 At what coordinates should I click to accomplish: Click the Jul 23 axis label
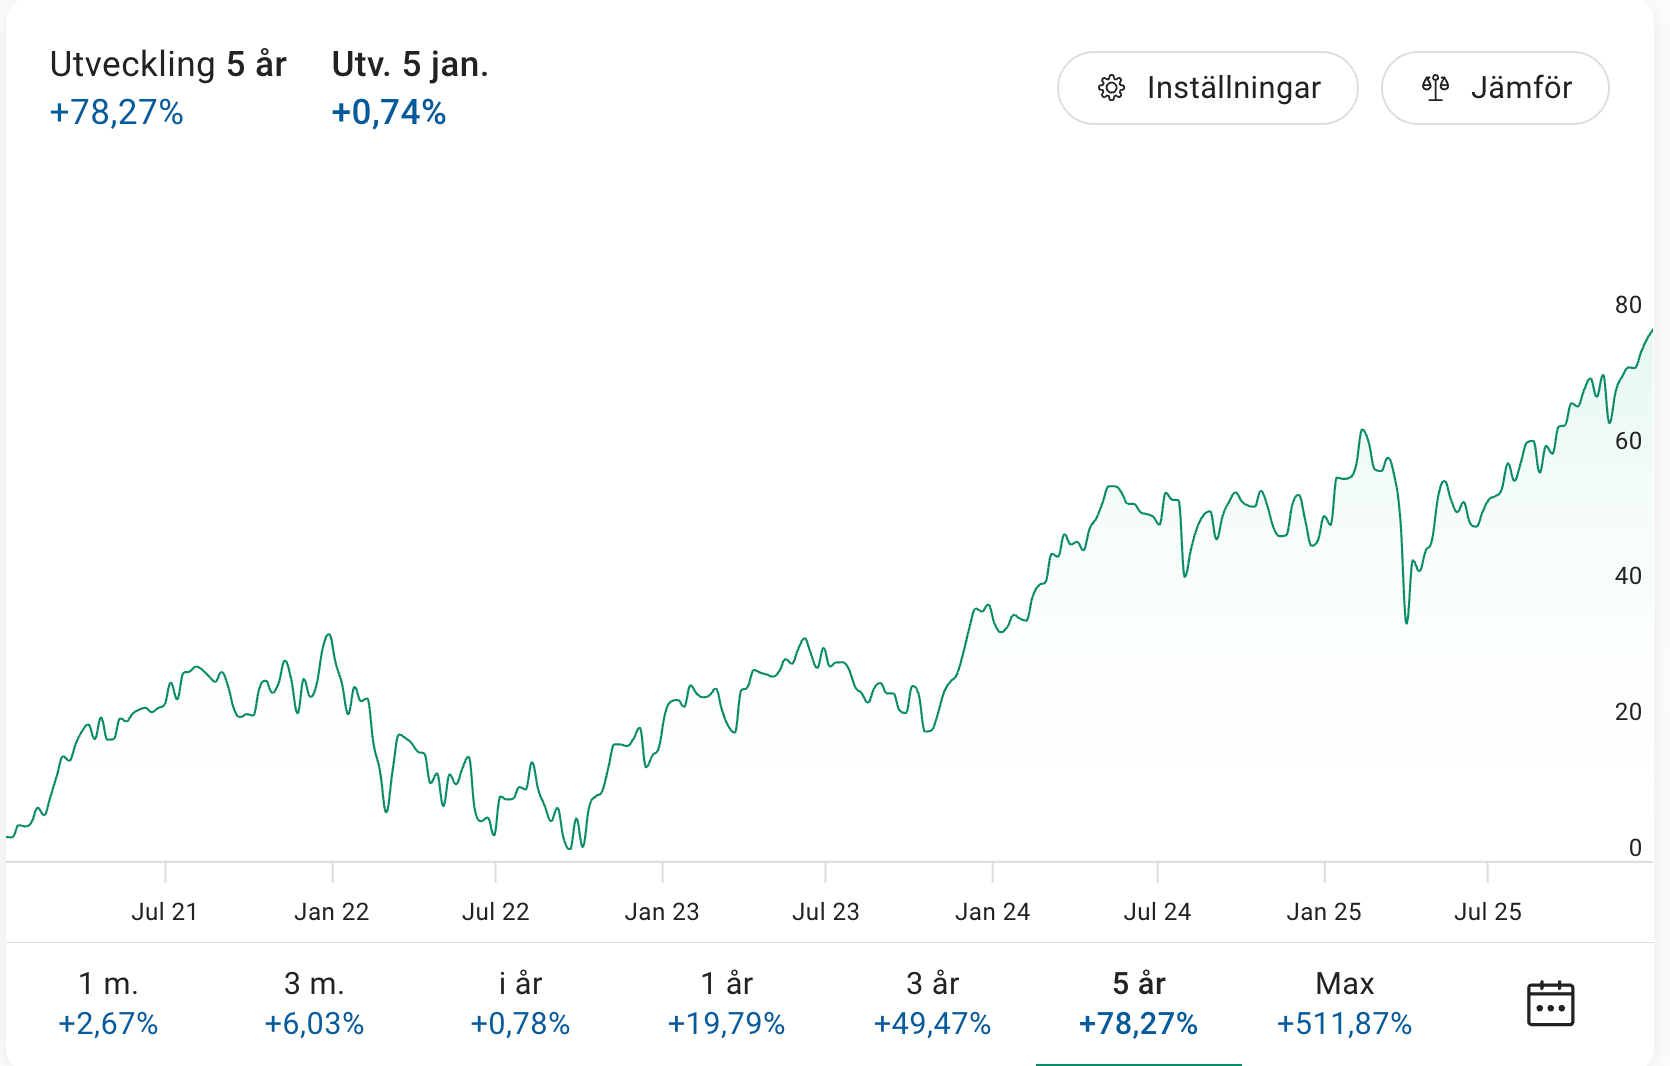(826, 912)
